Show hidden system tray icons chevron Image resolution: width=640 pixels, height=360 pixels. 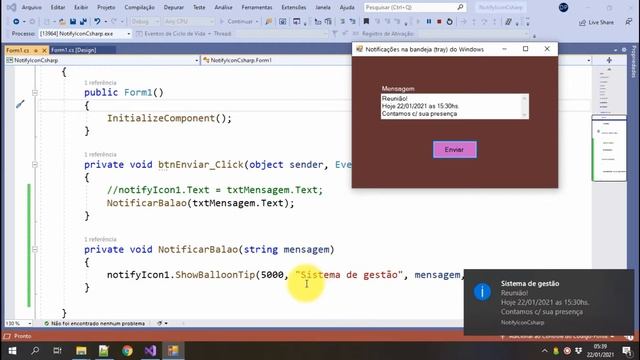[x=544, y=351]
